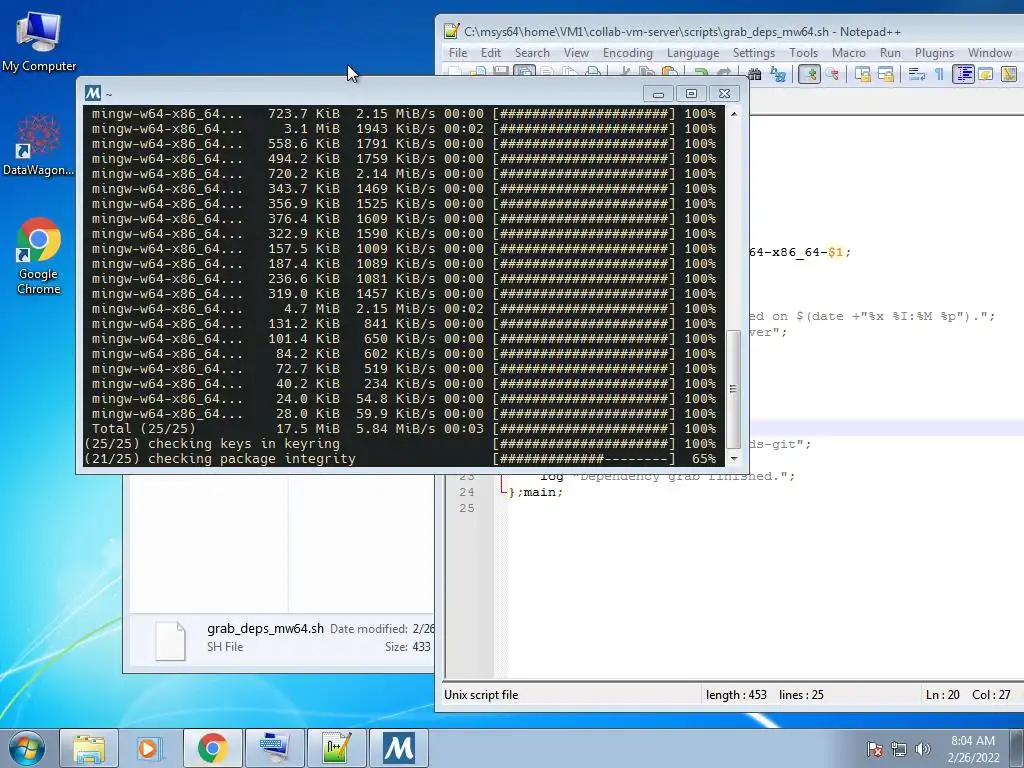
Task: Open Windows Explorer from the taskbar
Action: tap(89, 748)
